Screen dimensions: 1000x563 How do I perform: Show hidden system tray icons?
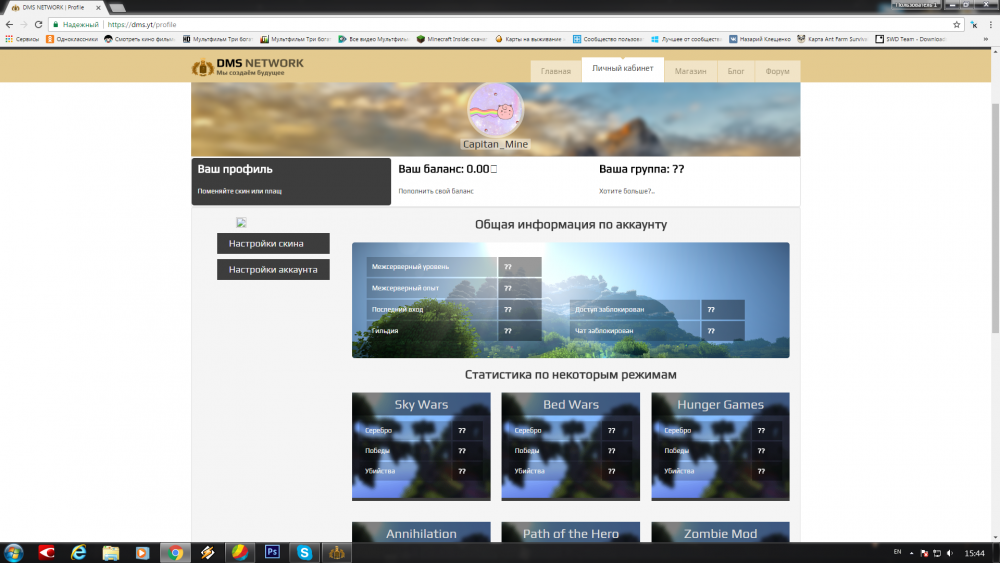[x=911, y=552]
